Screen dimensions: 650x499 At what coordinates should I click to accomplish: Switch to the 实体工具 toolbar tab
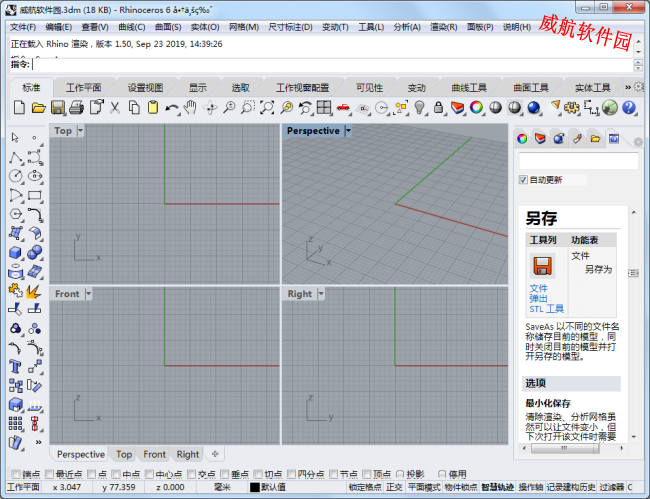click(591, 87)
